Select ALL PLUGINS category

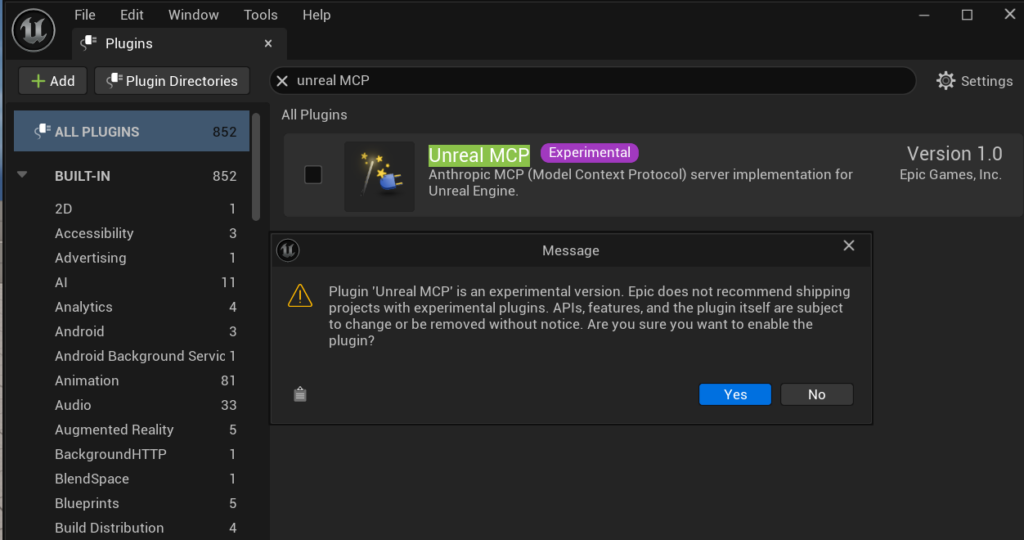click(x=131, y=131)
